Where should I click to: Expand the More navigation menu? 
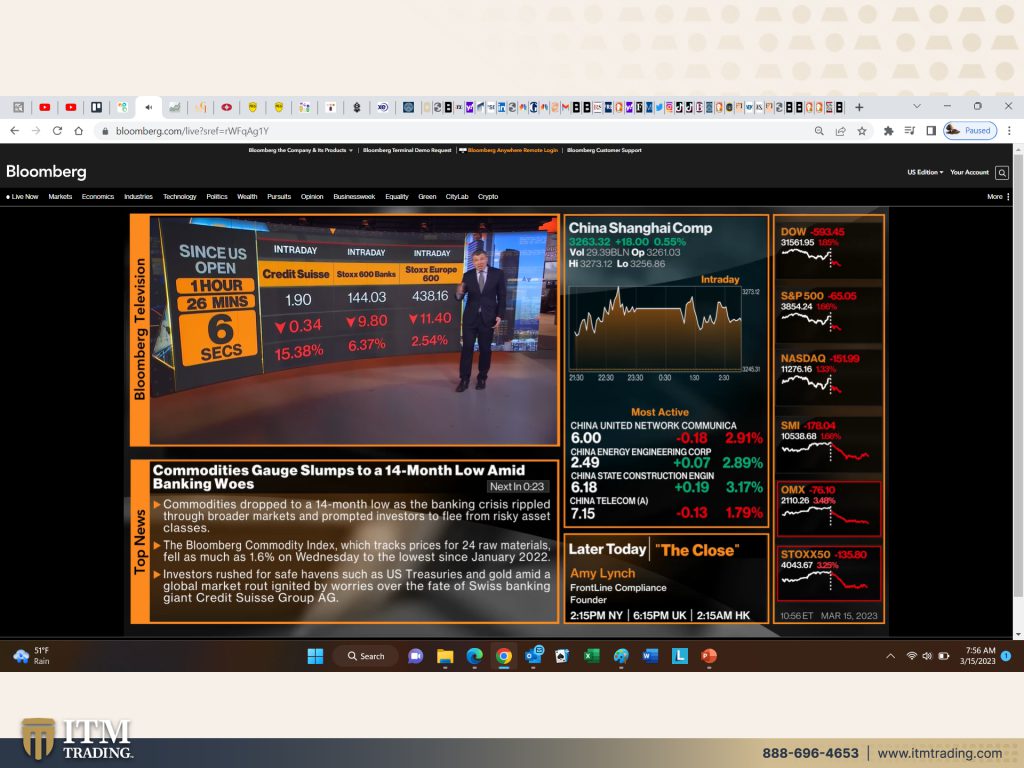pos(998,197)
